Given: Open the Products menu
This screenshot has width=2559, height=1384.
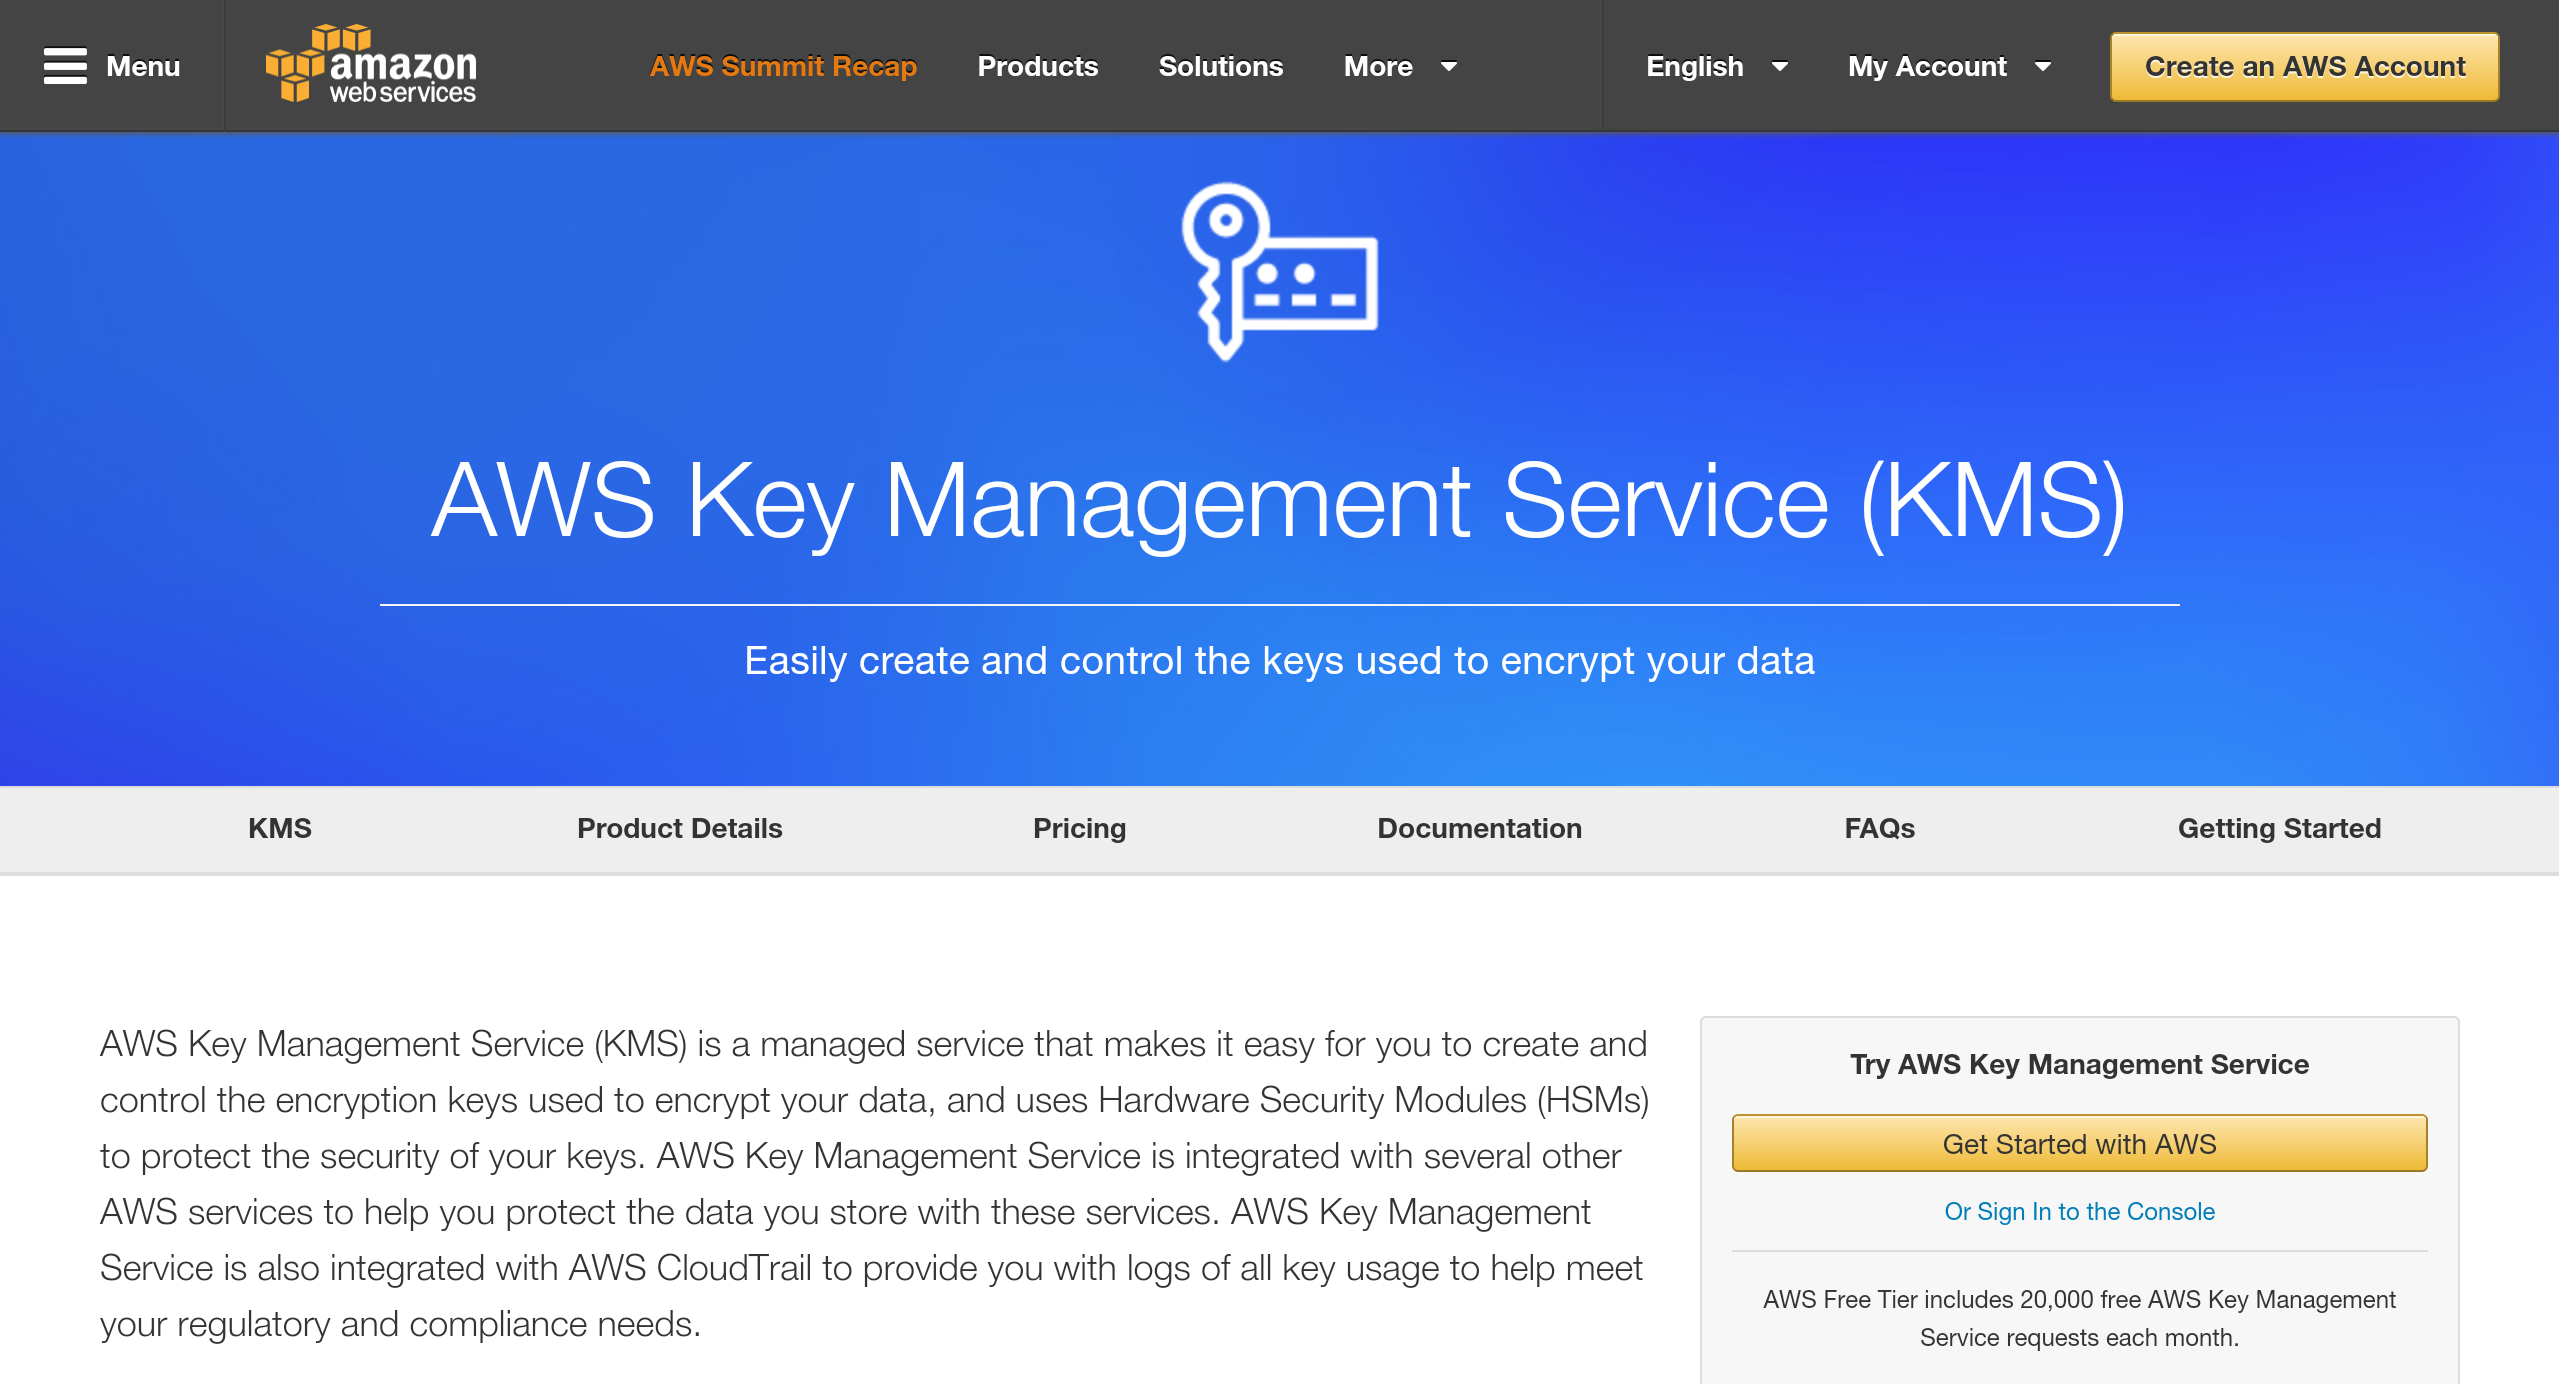Looking at the screenshot, I should point(1037,66).
